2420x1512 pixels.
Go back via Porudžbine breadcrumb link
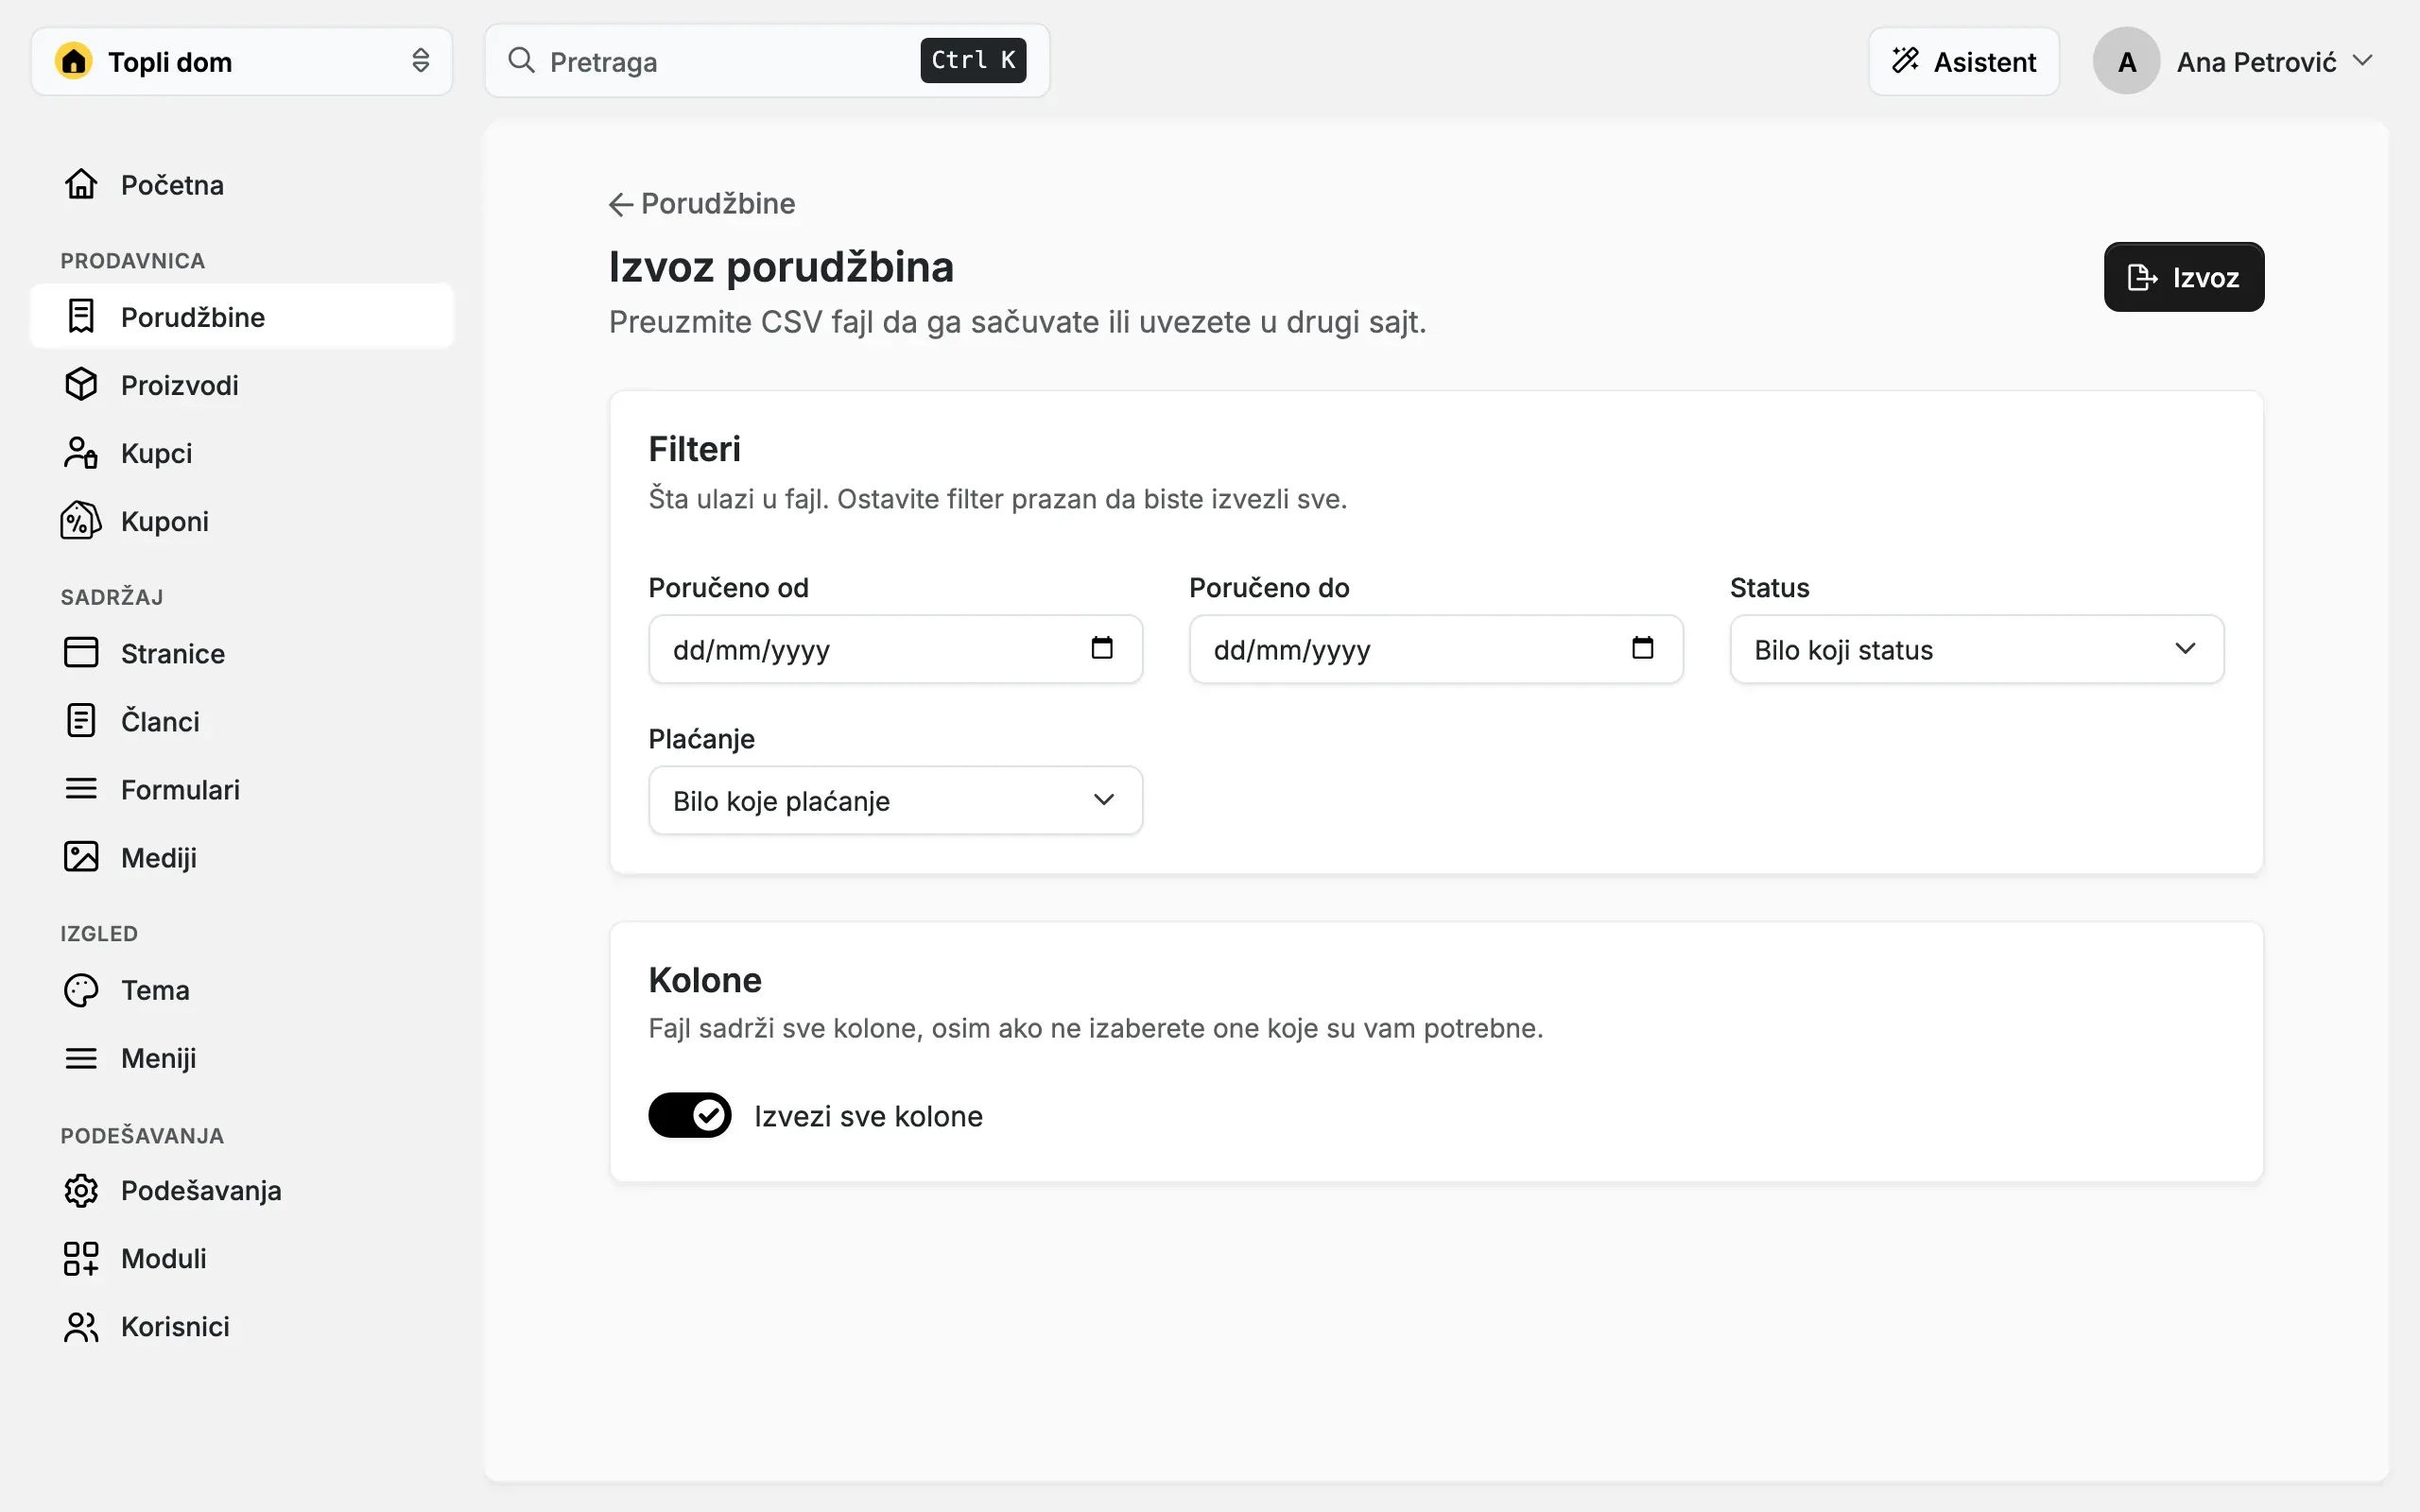(702, 203)
